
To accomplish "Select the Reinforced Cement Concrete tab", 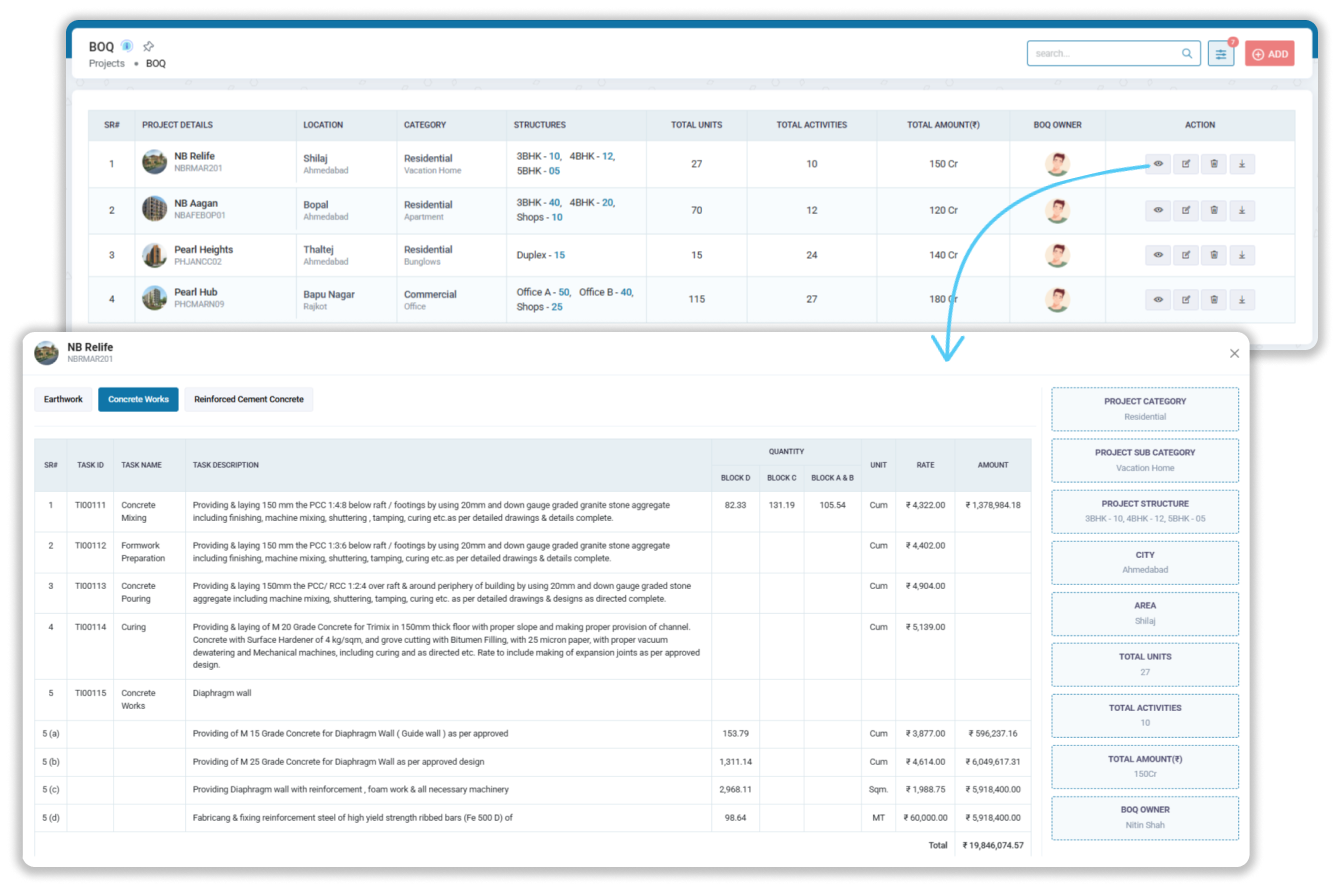I will tap(248, 399).
